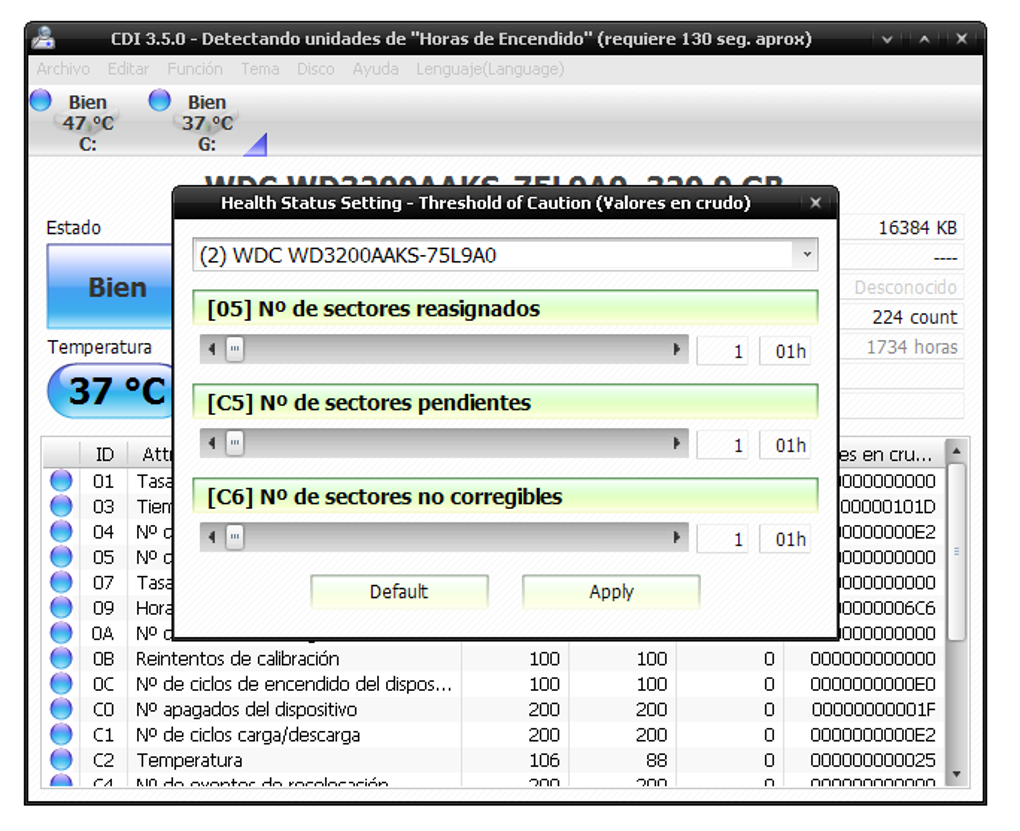Click left arrow of reassigned sectors slider
1020x831 pixels.
point(211,349)
